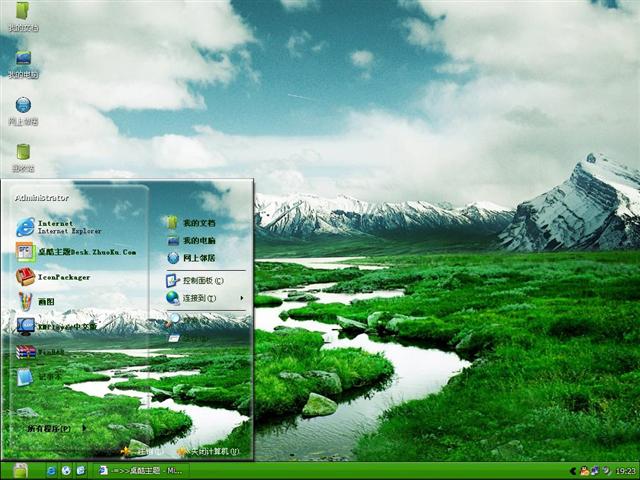Launch Internet Explorer from the Quick Launch bar
The image size is (640, 480).
pyautogui.click(x=51, y=471)
